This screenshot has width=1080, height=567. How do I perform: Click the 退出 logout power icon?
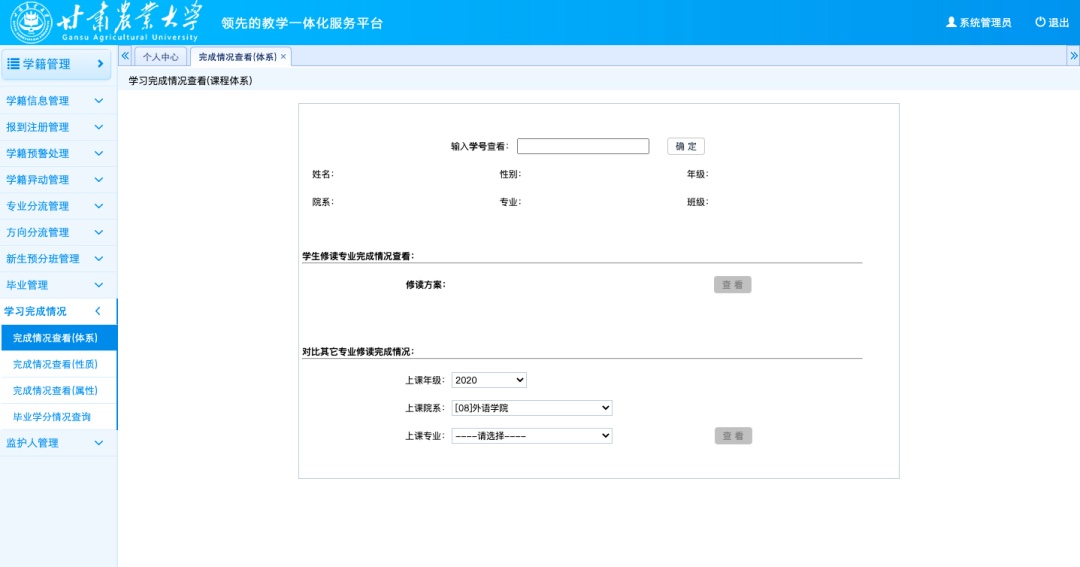pos(1040,22)
